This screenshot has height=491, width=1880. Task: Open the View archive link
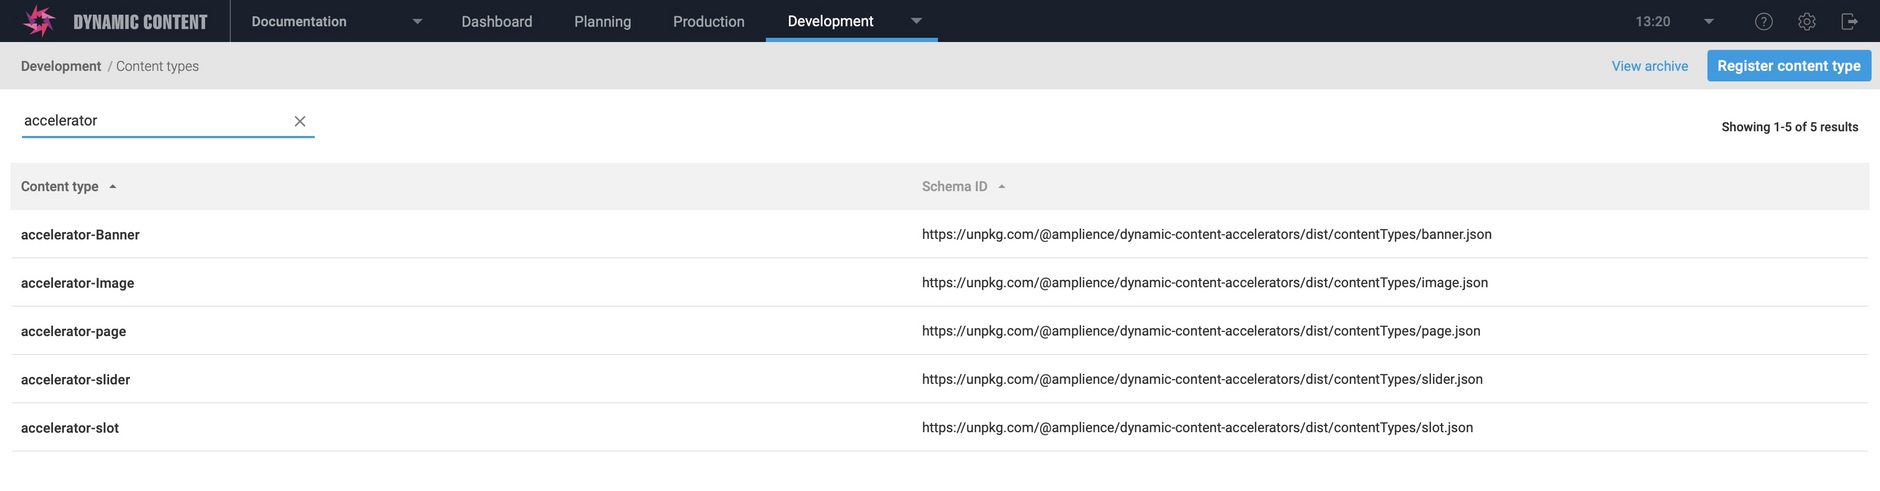(x=1650, y=66)
